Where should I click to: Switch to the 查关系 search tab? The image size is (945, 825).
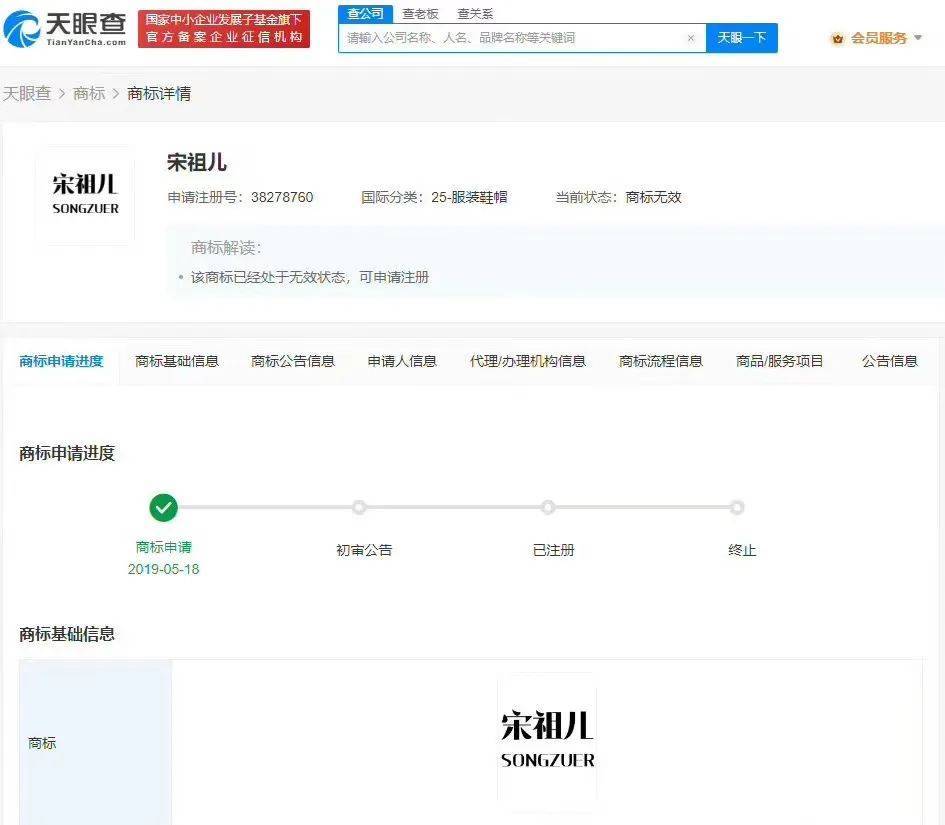click(x=475, y=14)
